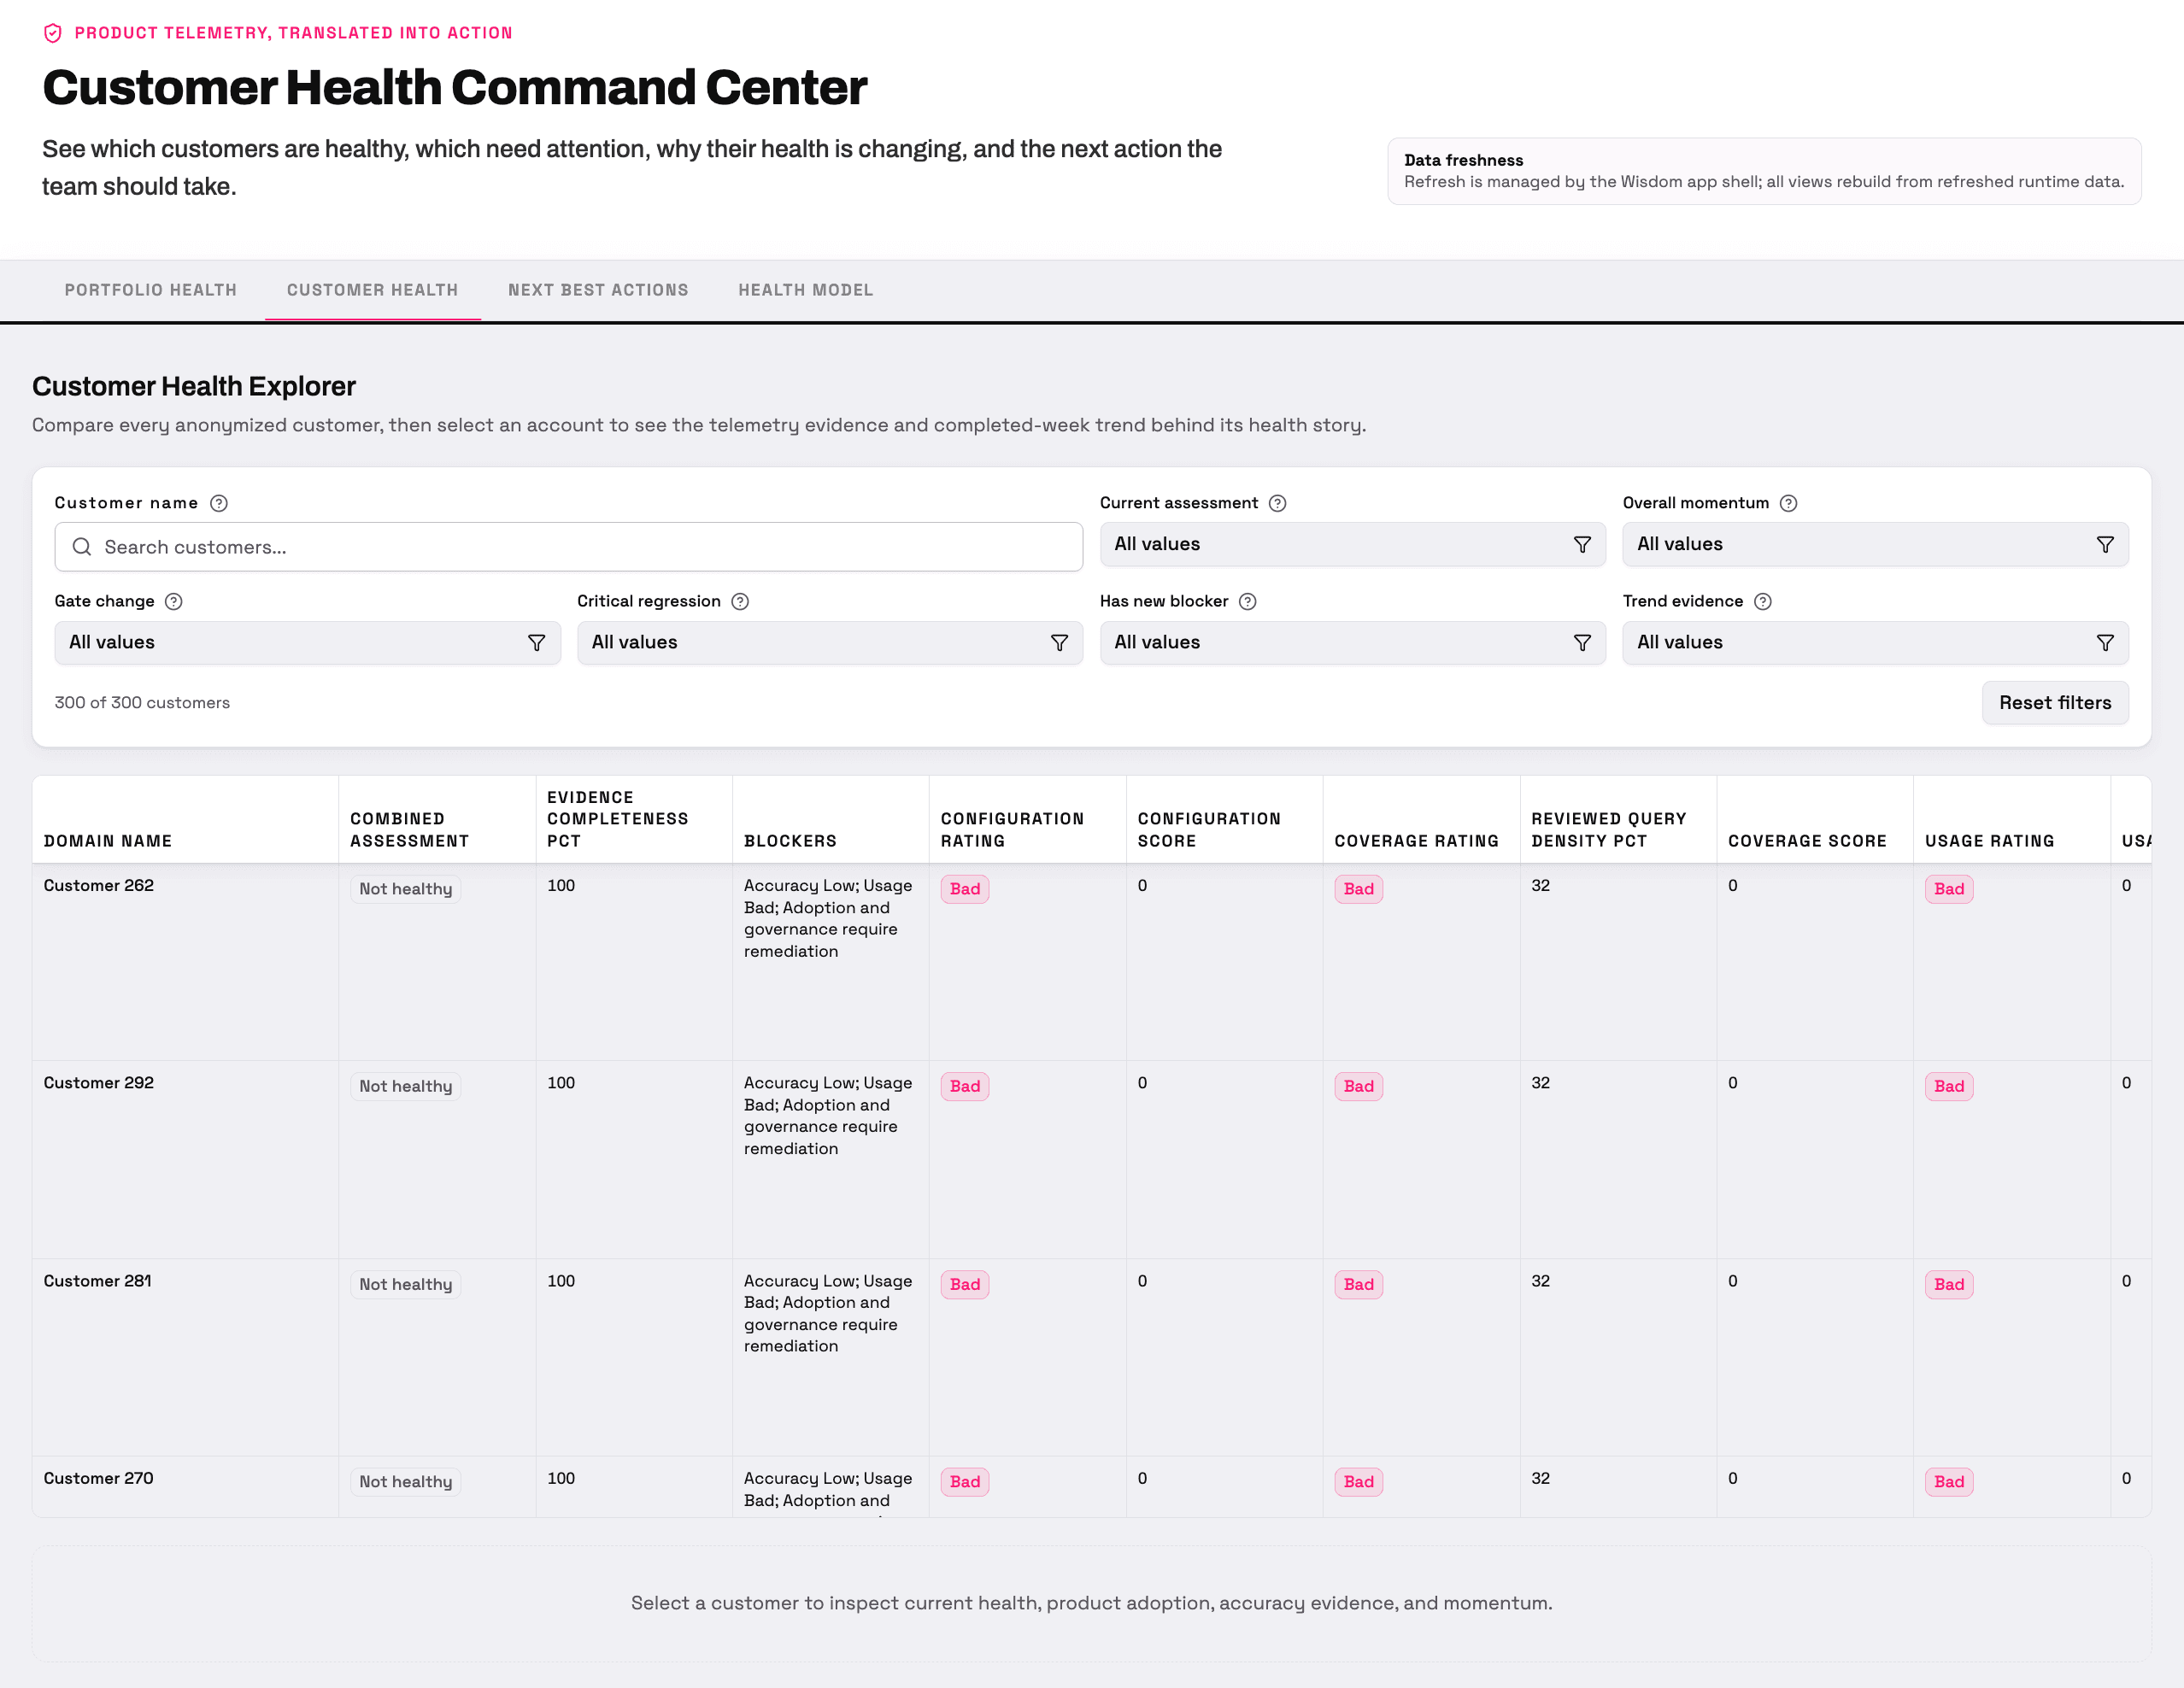Screen dimensions: 2184x1688
Task: Select the Customer 262 row name
Action: coord(99,885)
